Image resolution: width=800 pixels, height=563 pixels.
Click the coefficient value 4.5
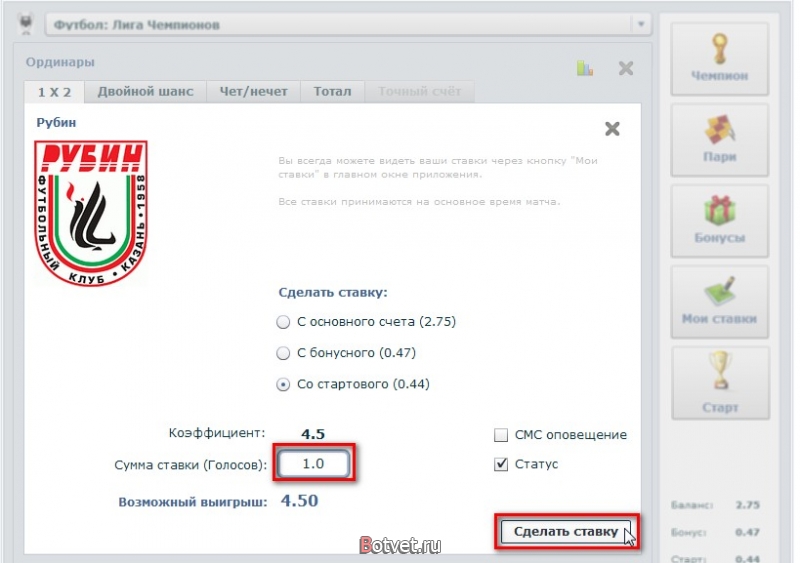tap(313, 434)
